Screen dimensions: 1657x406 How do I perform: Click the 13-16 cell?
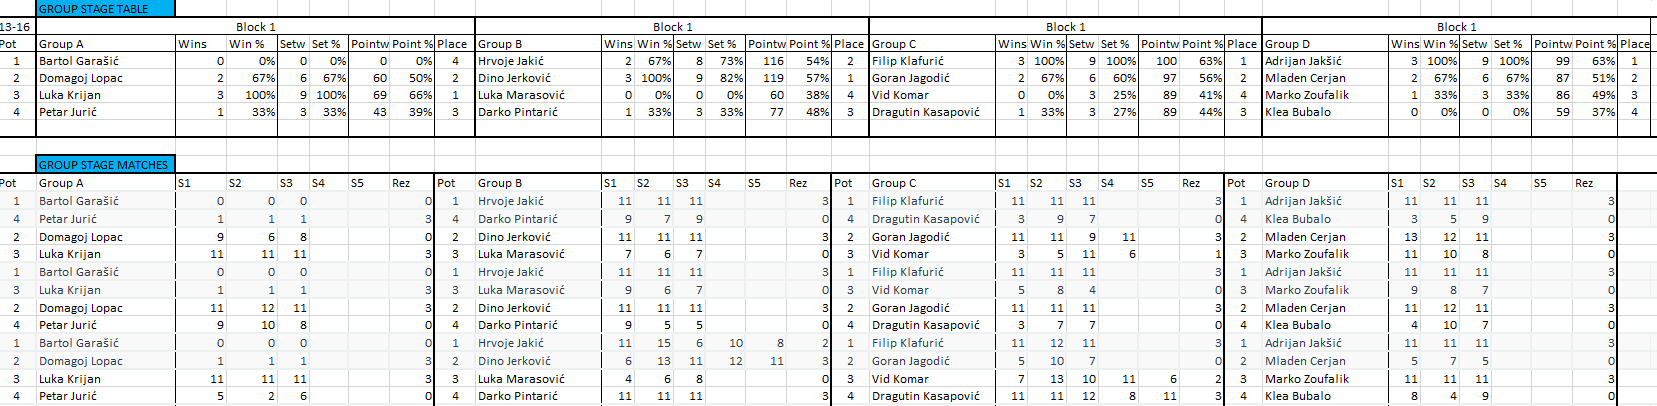click(x=16, y=27)
